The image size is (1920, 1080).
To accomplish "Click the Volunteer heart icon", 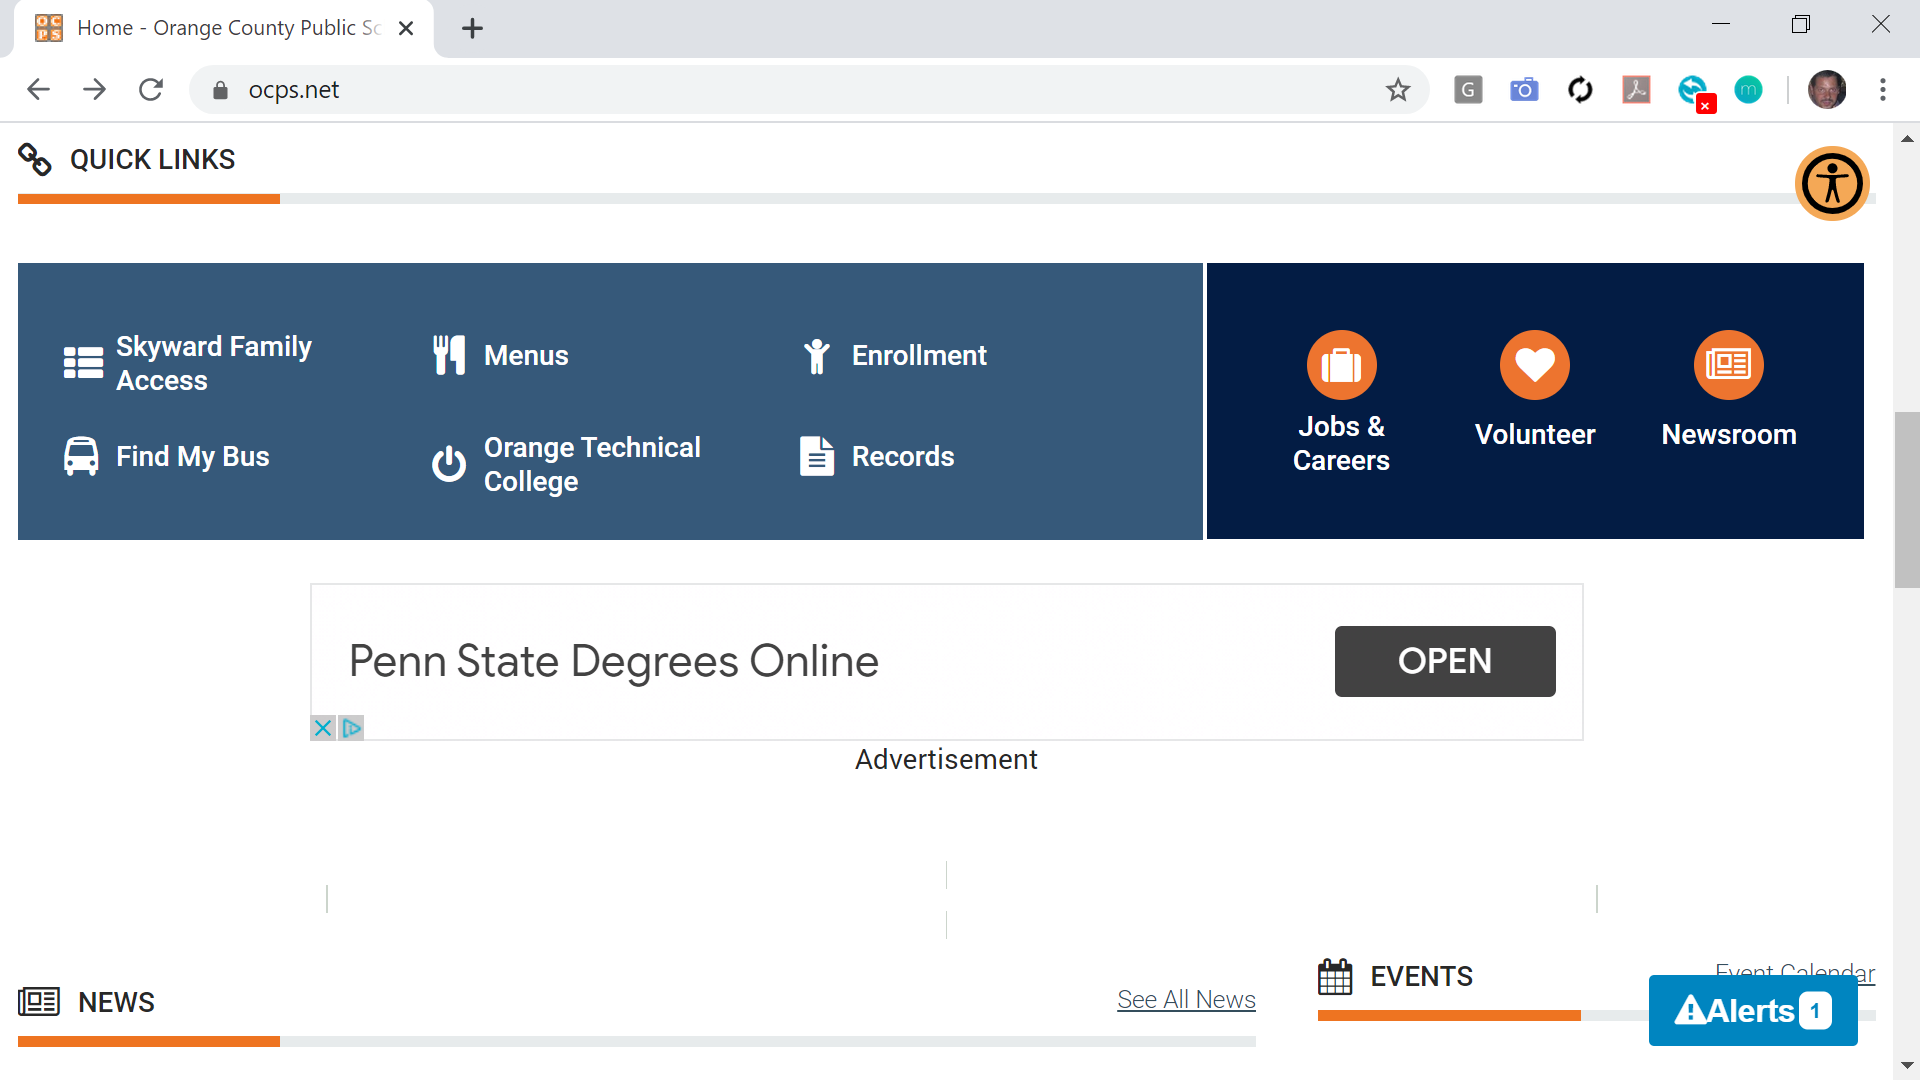I will click(x=1535, y=365).
